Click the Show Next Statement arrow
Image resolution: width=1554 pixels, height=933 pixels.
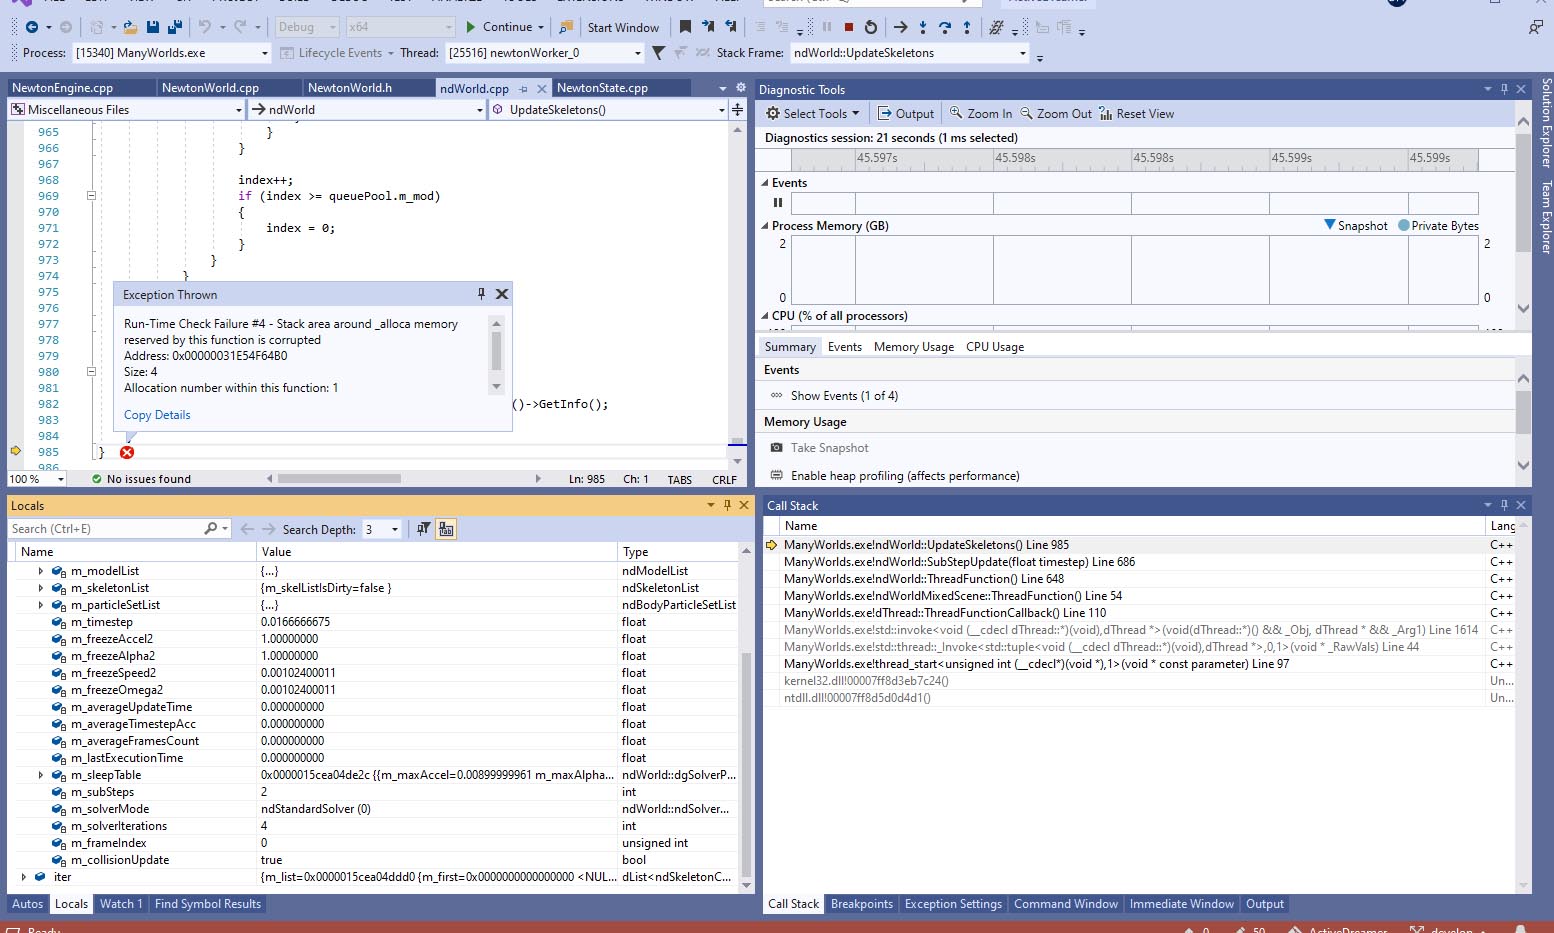[900, 27]
